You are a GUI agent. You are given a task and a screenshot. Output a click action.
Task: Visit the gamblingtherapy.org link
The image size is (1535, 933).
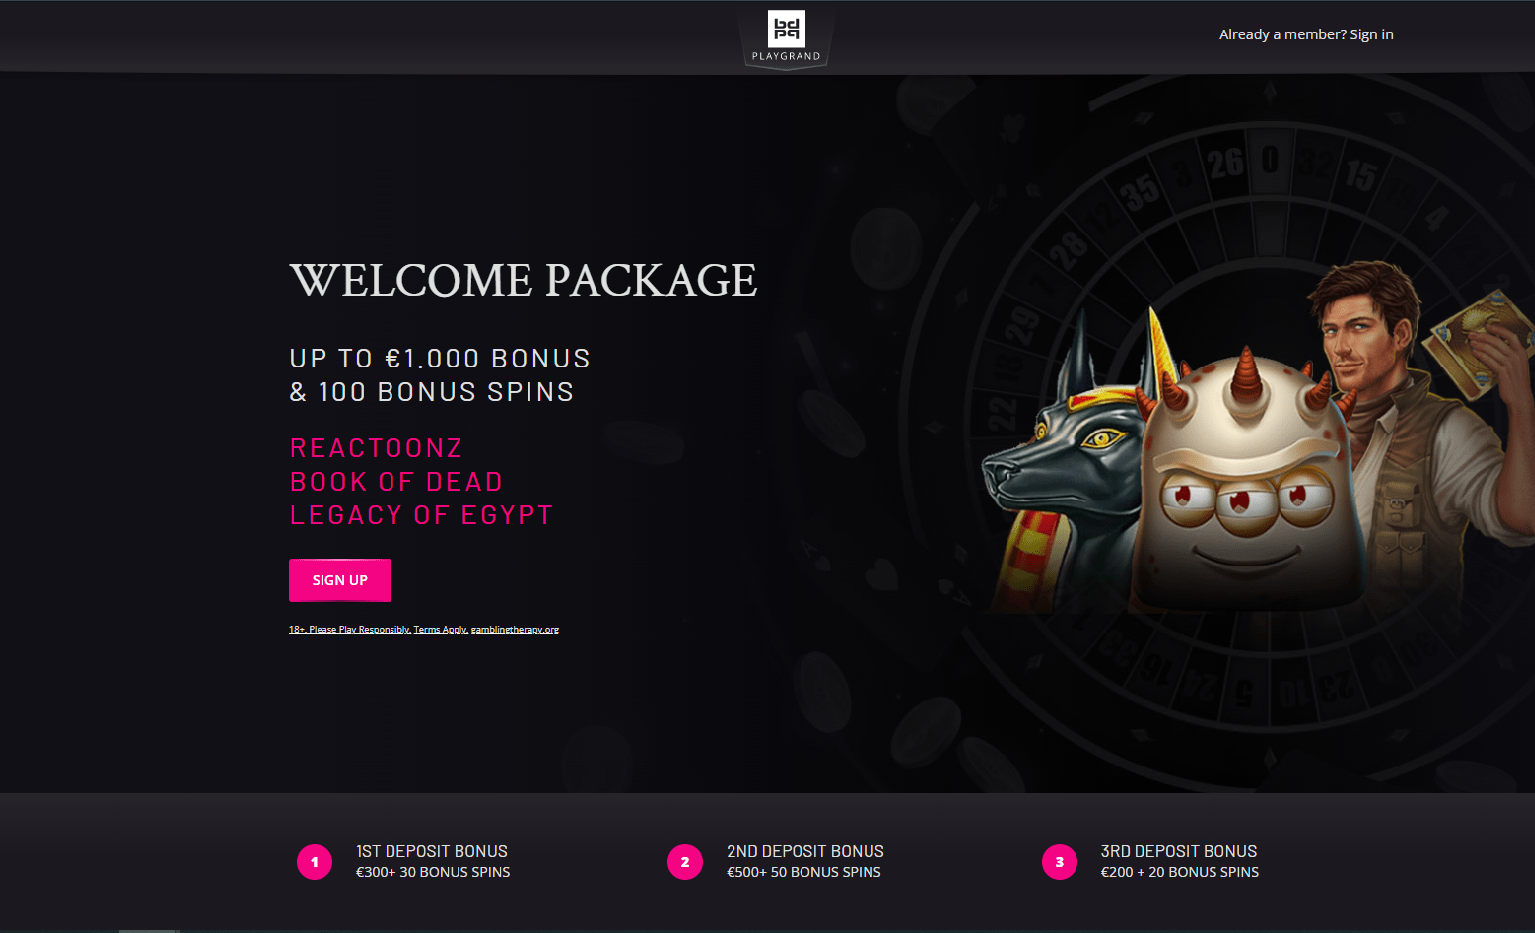pyautogui.click(x=515, y=630)
